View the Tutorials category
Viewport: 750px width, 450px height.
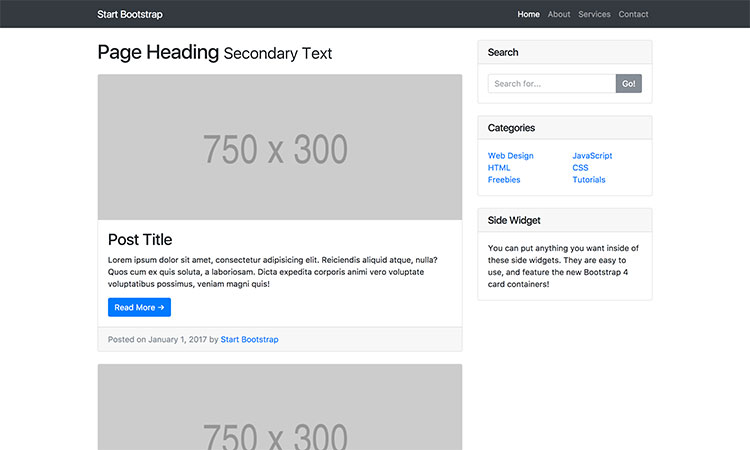[x=589, y=180]
